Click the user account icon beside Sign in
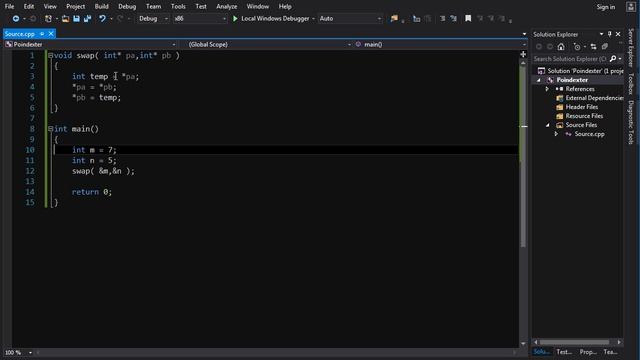 [x=631, y=7]
